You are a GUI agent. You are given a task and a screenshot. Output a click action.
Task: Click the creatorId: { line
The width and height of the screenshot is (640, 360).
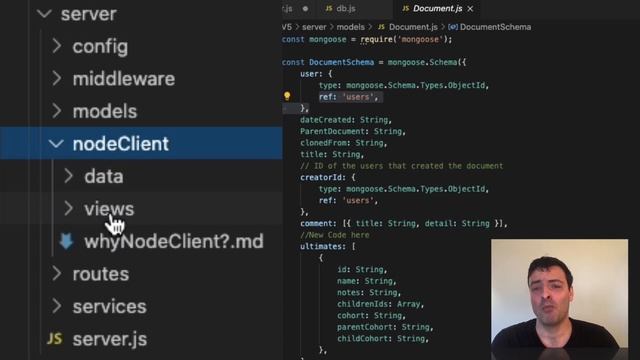coord(328,178)
